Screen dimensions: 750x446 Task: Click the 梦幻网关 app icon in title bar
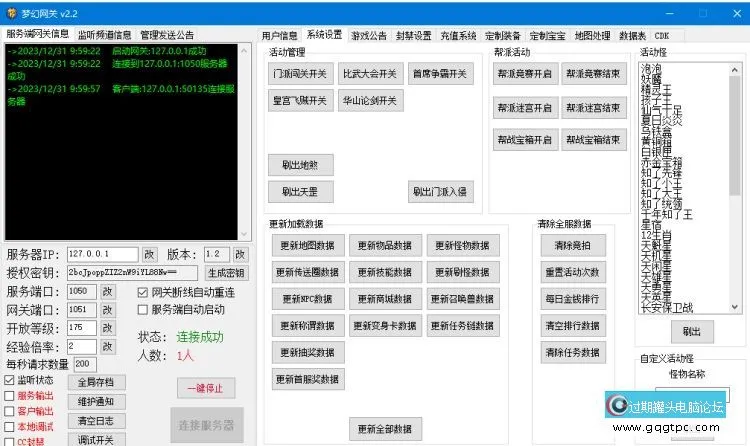[x=11, y=13]
